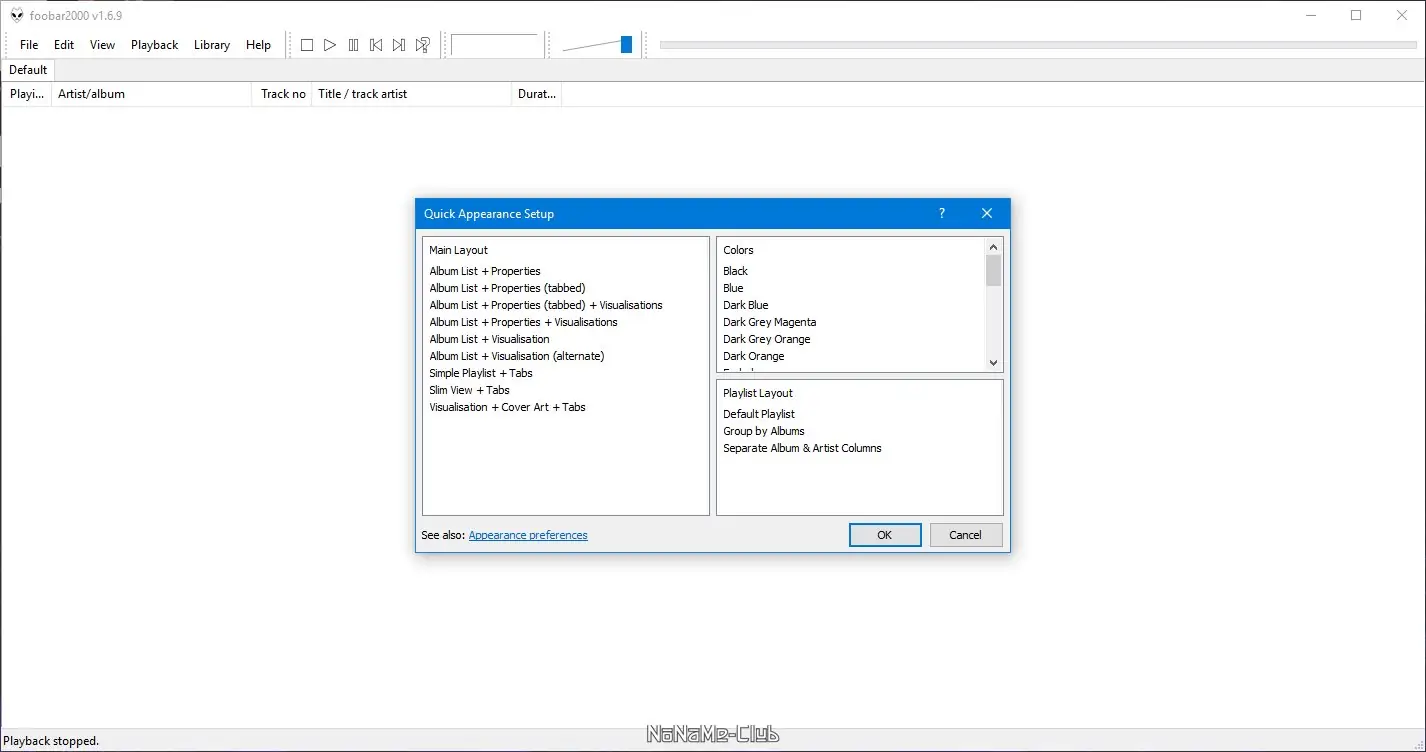This screenshot has height=752, width=1426.
Task: Open the Playback menu
Action: 155,45
